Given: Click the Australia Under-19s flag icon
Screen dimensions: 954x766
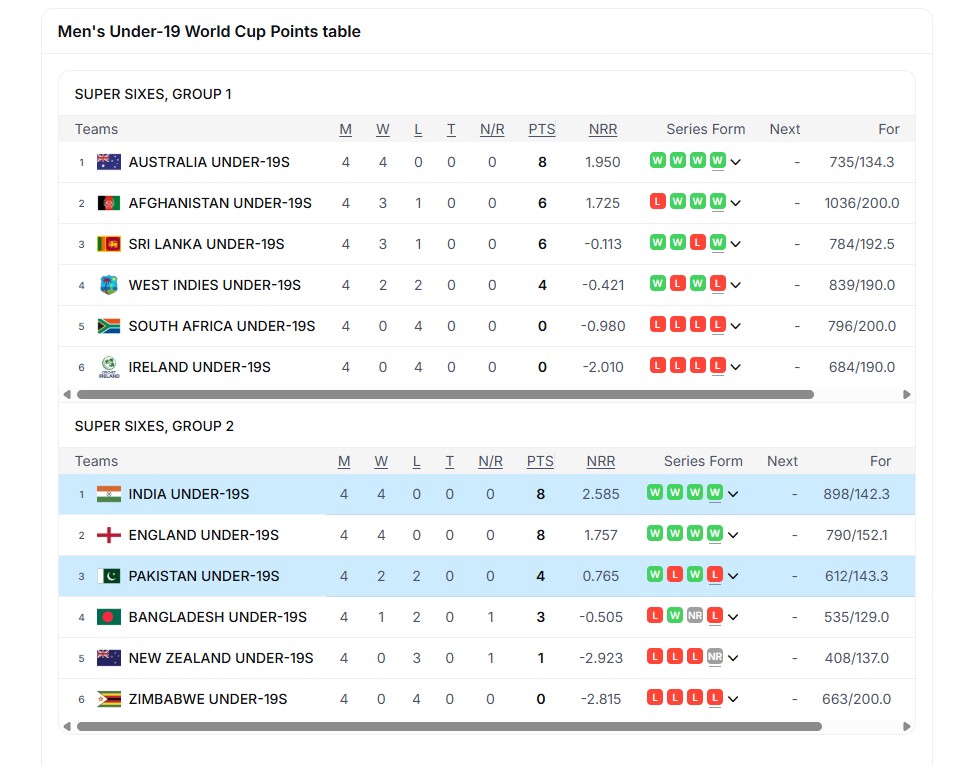Looking at the screenshot, I should coord(109,162).
